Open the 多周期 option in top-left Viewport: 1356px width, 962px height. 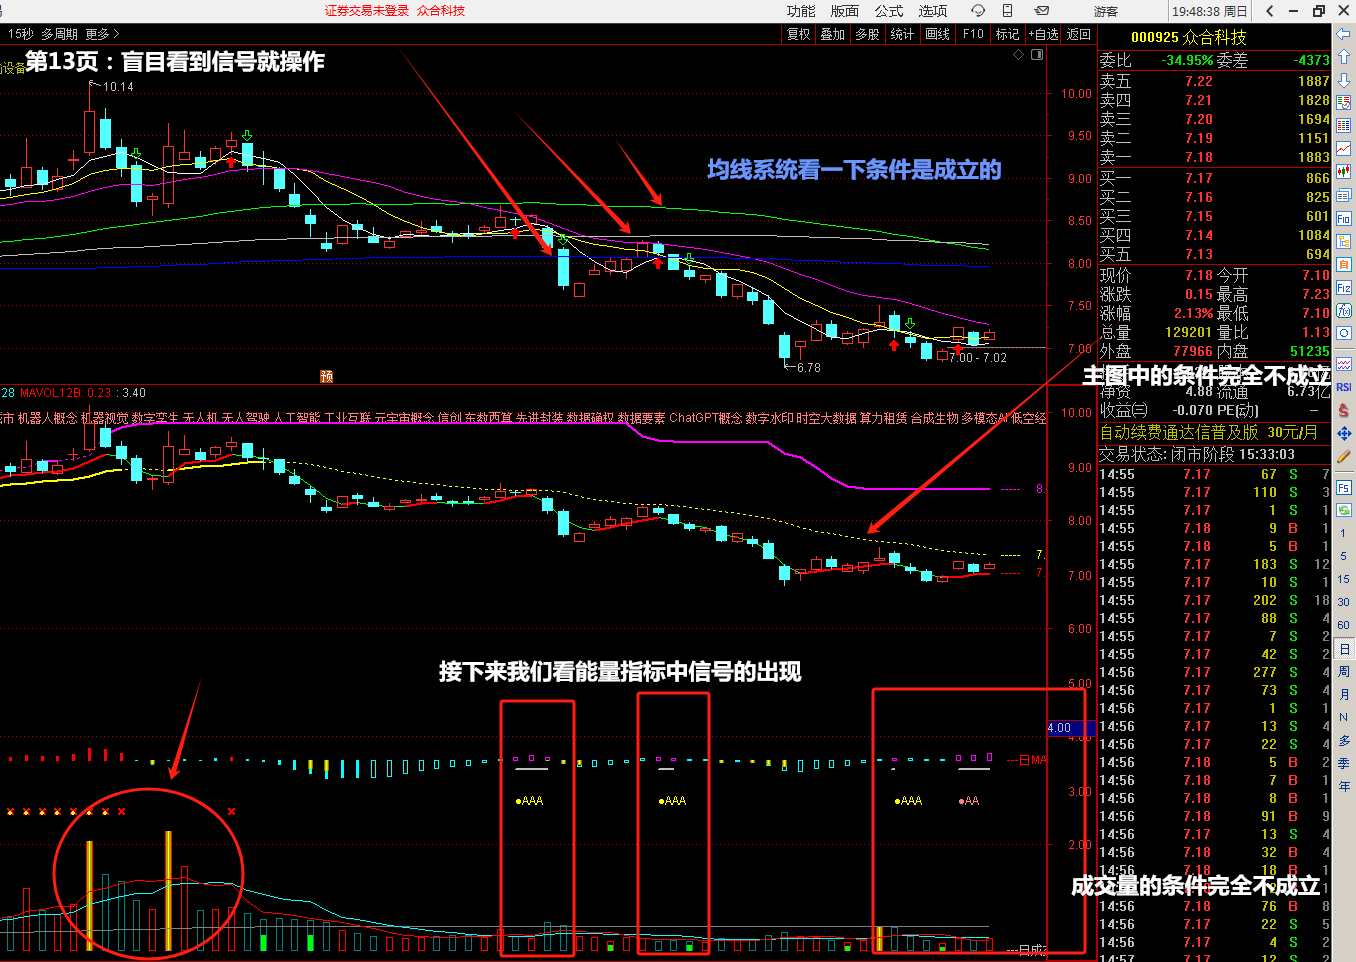(59, 34)
